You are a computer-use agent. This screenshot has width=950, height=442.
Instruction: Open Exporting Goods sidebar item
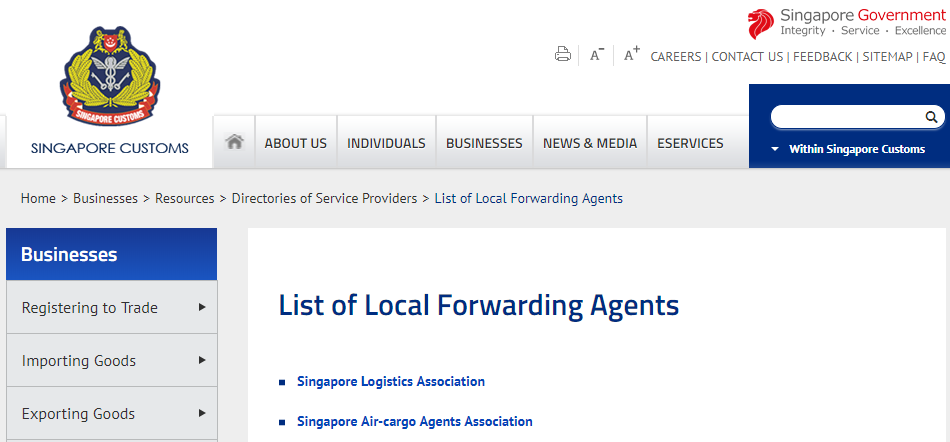point(111,414)
